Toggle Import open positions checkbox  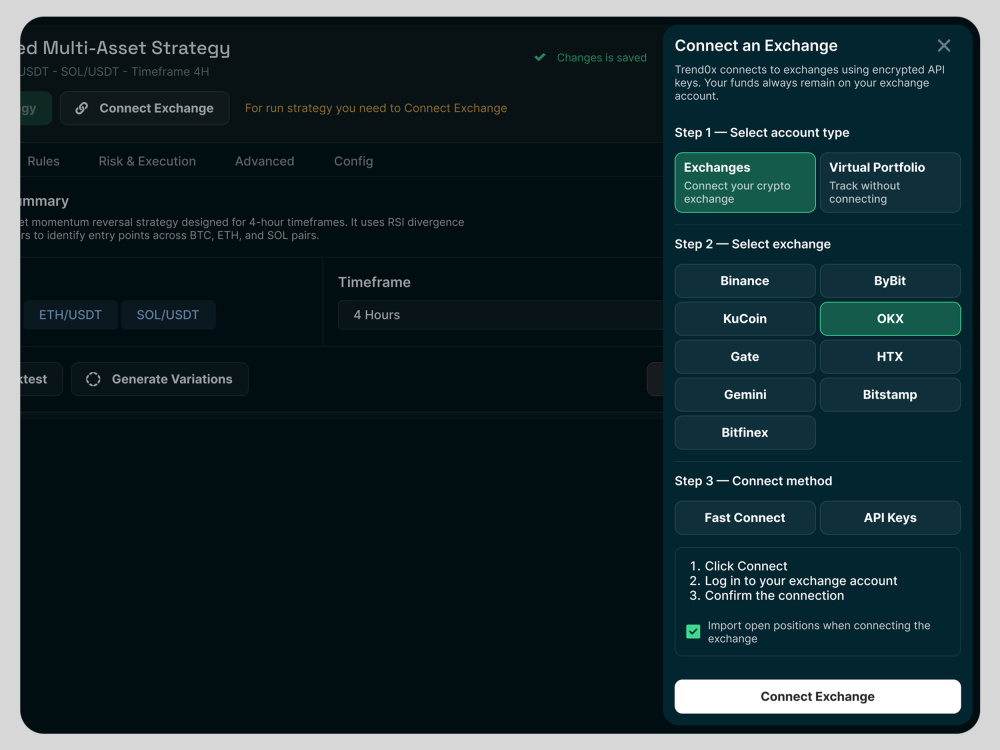(693, 631)
